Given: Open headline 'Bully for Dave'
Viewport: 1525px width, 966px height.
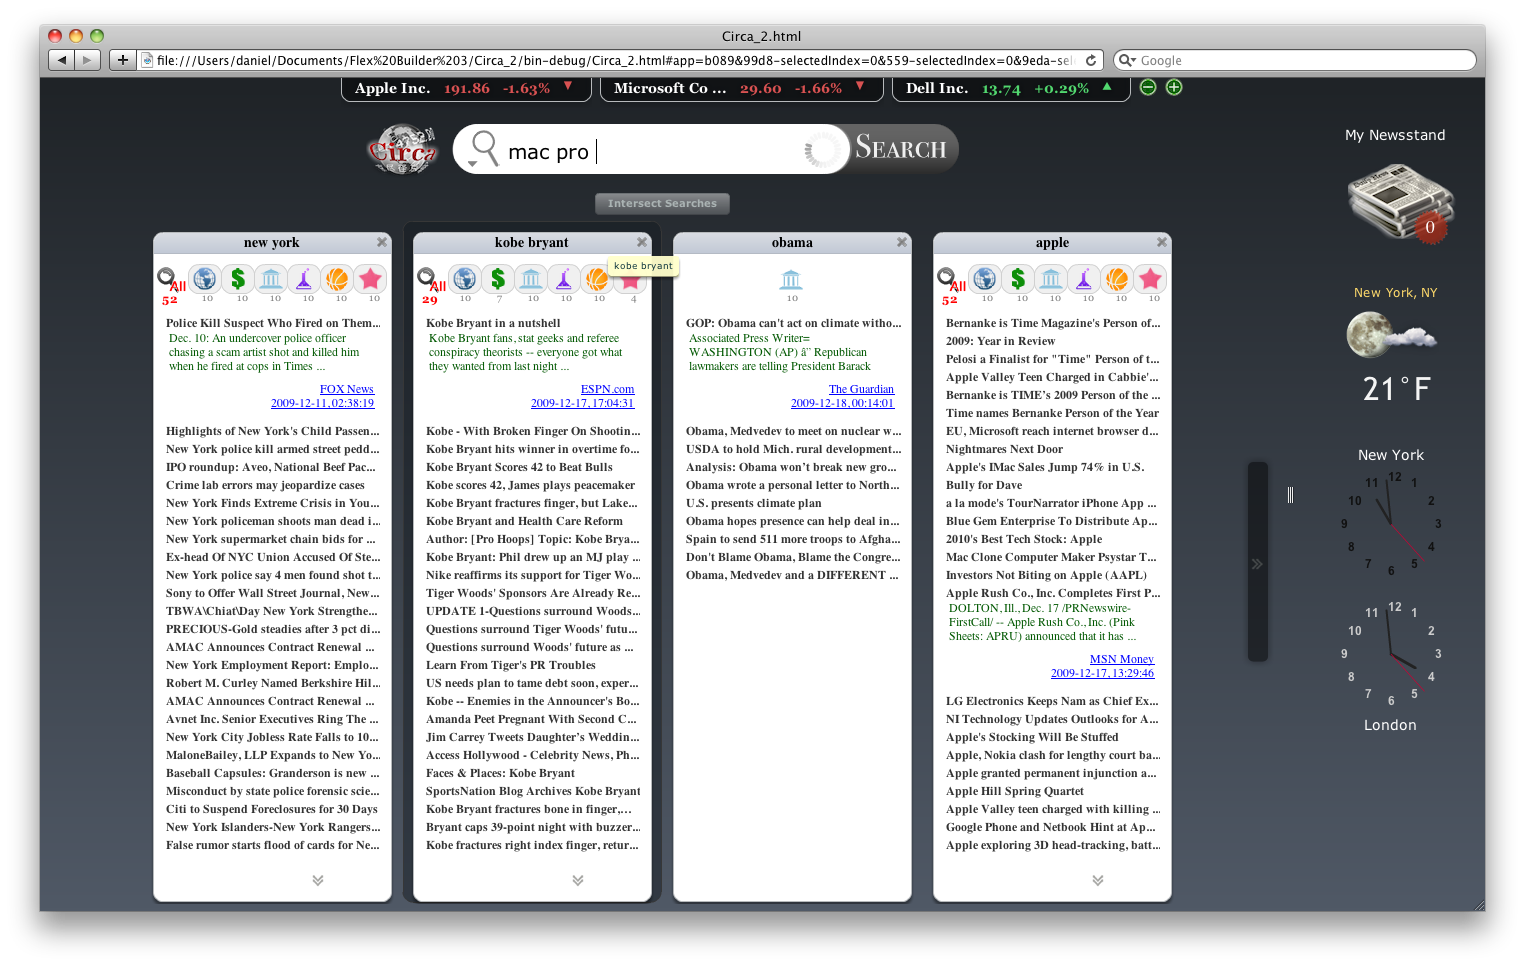Looking at the screenshot, I should click(x=984, y=485).
